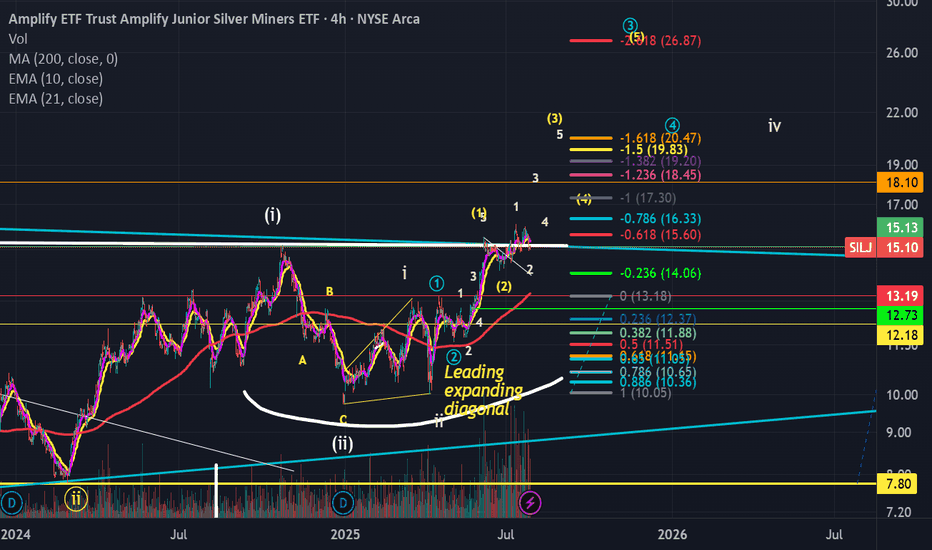
Task: Click the purple lightning bolt event icon
Action: [530, 503]
